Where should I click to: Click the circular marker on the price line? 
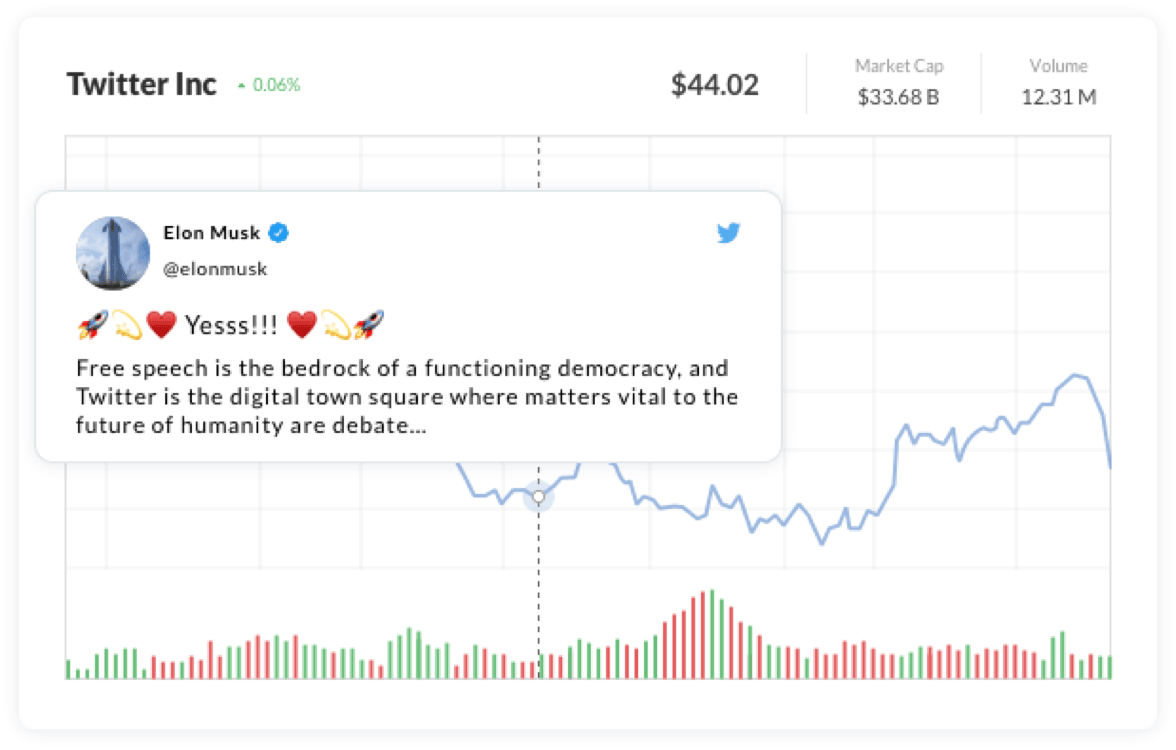click(x=539, y=496)
